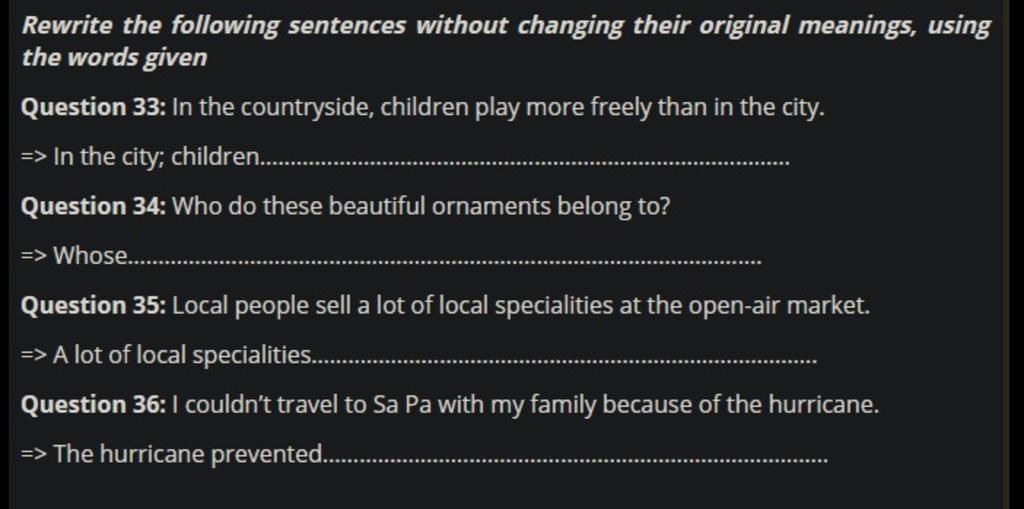Viewport: 1024px width, 509px height.
Task: Click the 'In the city; children' prompt text
Action: point(157,157)
